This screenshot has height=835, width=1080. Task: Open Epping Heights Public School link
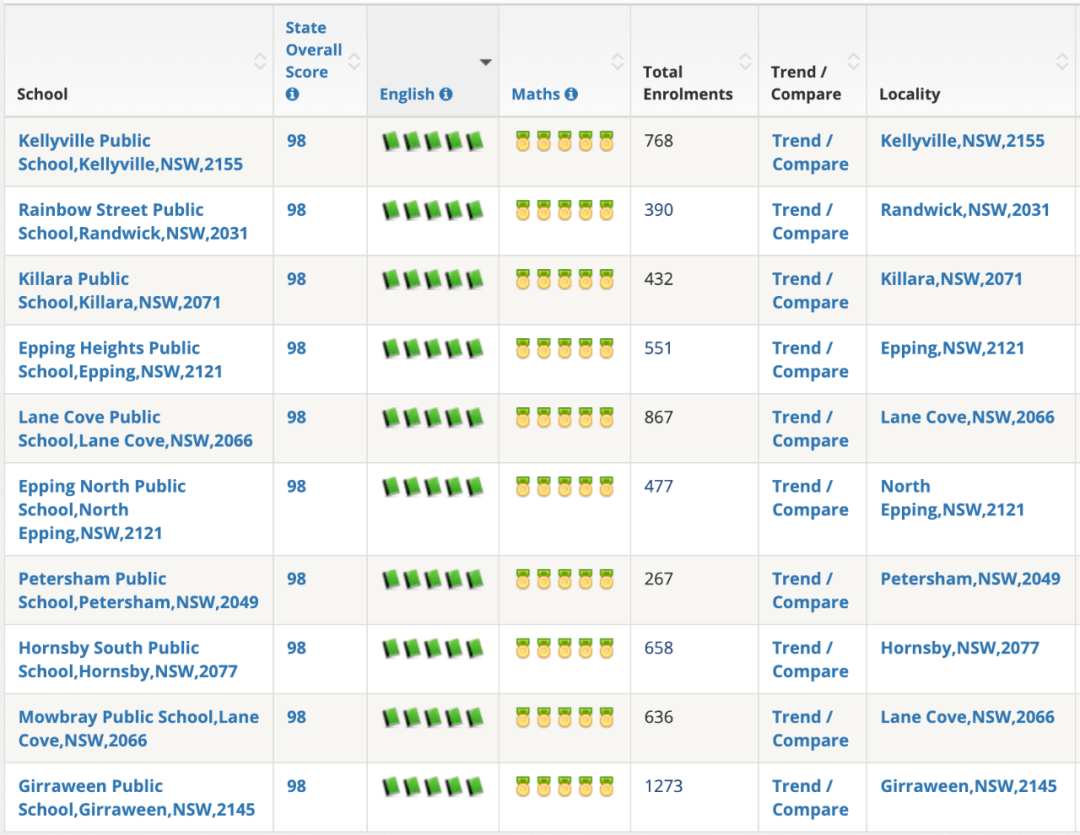(x=121, y=360)
